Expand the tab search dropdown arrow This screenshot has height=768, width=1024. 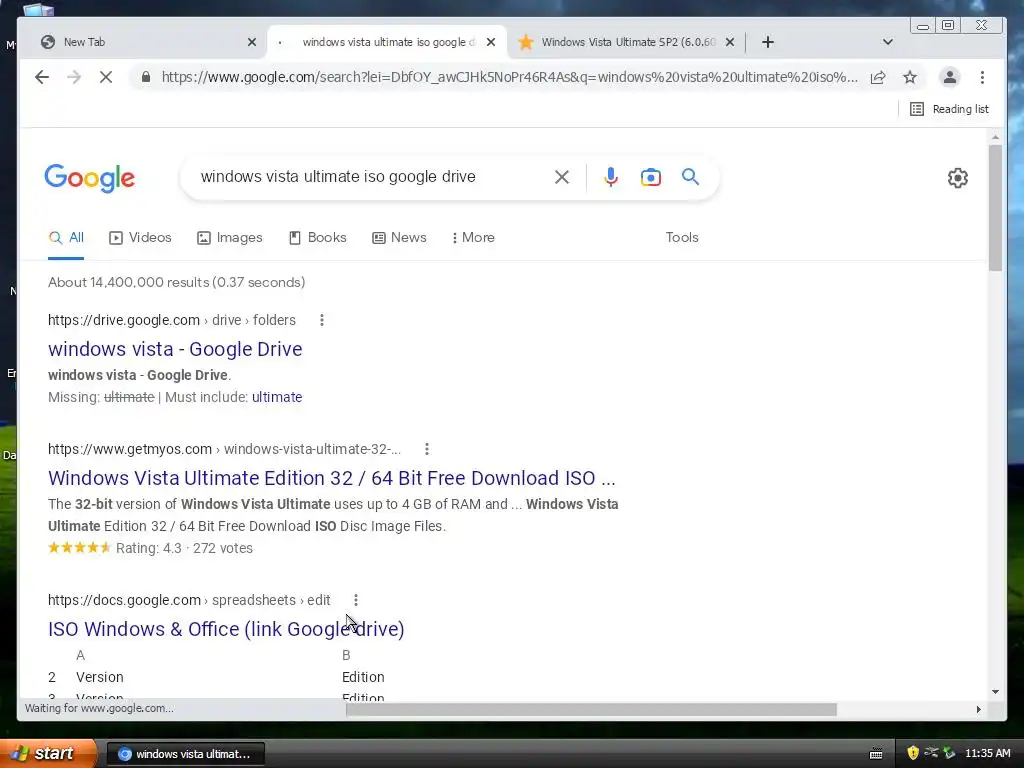click(x=888, y=42)
